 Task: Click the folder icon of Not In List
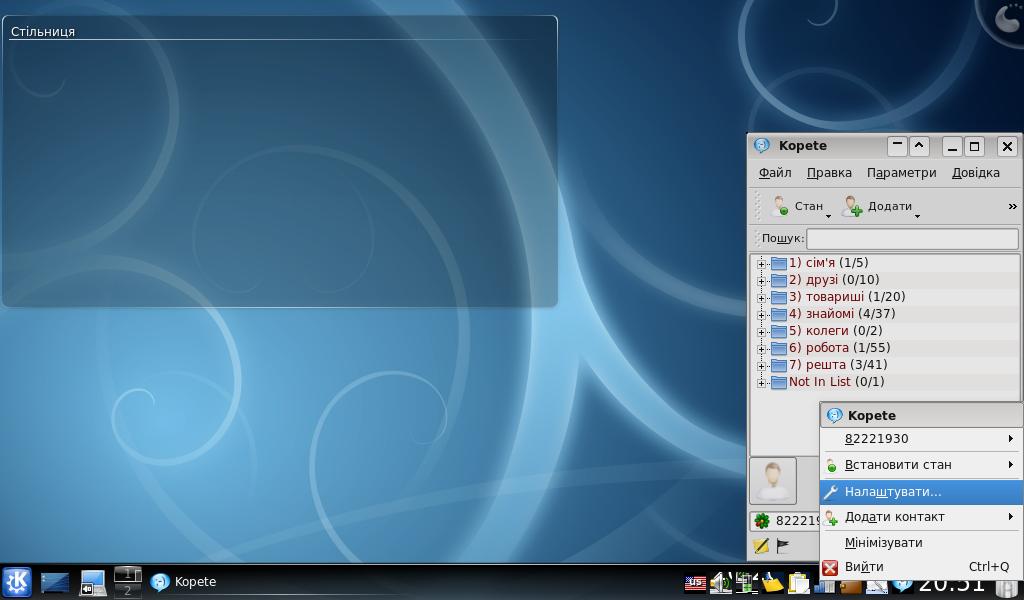[x=778, y=382]
